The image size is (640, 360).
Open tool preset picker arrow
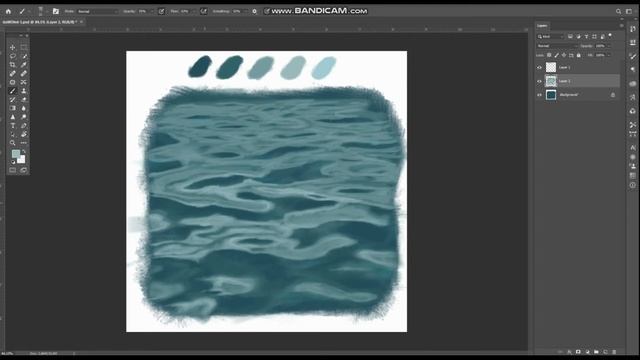(x=29, y=11)
